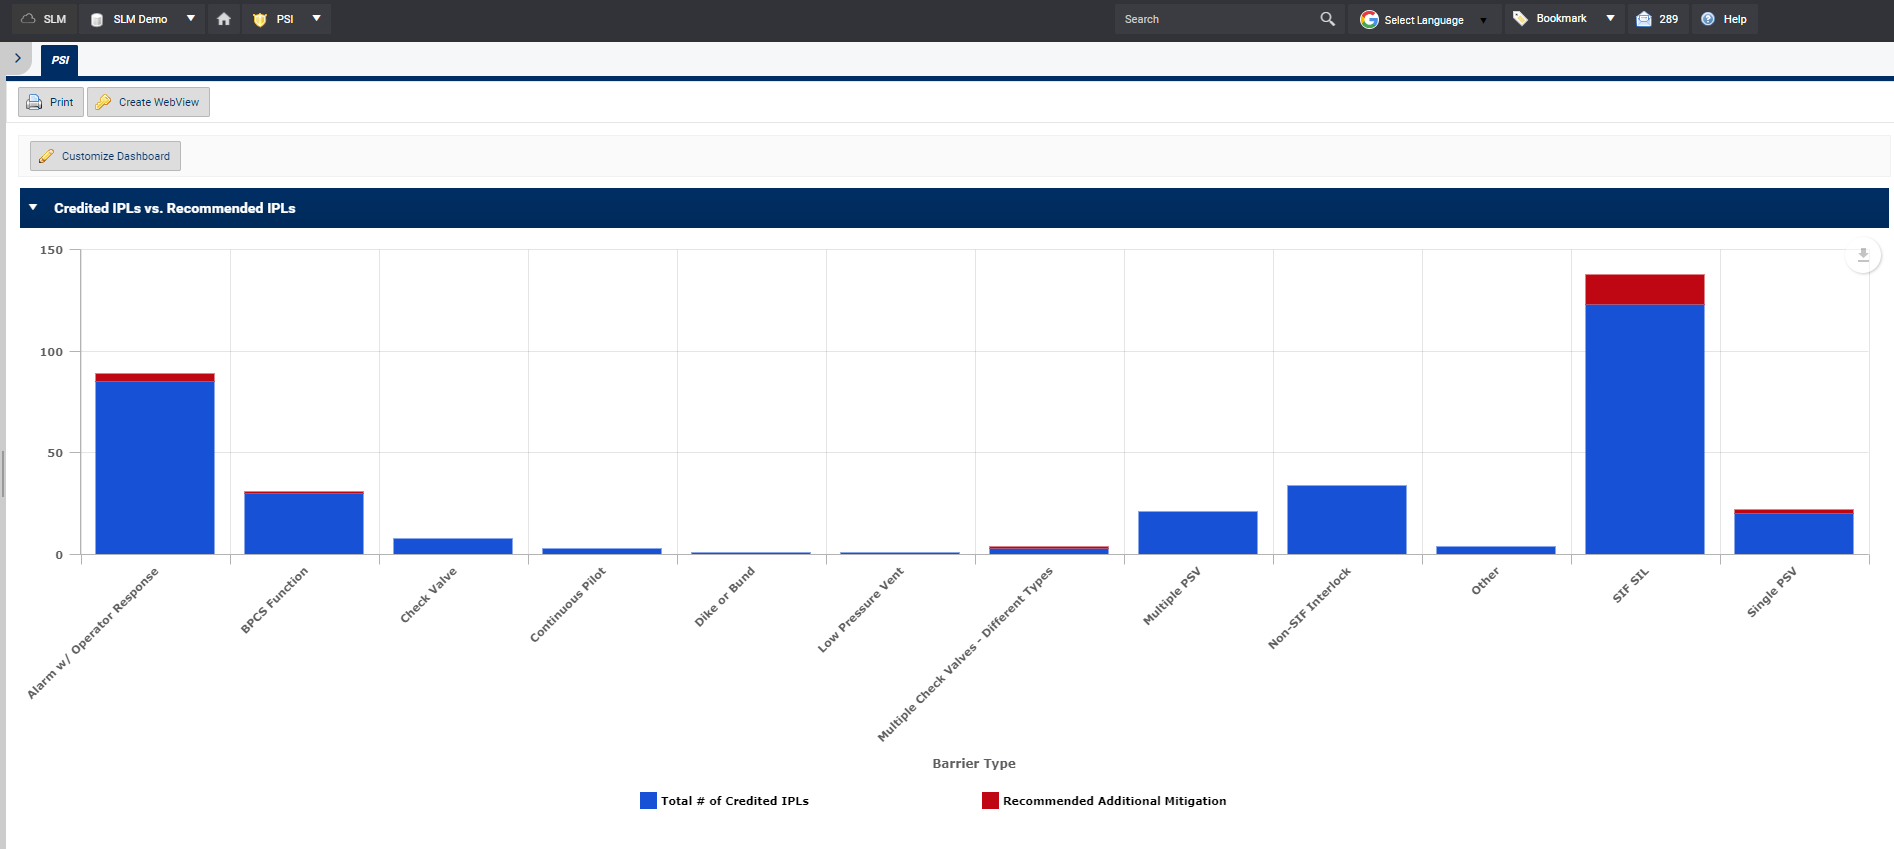1894x849 pixels.
Task: Open the inbox notifications icon showing 289
Action: point(1644,19)
